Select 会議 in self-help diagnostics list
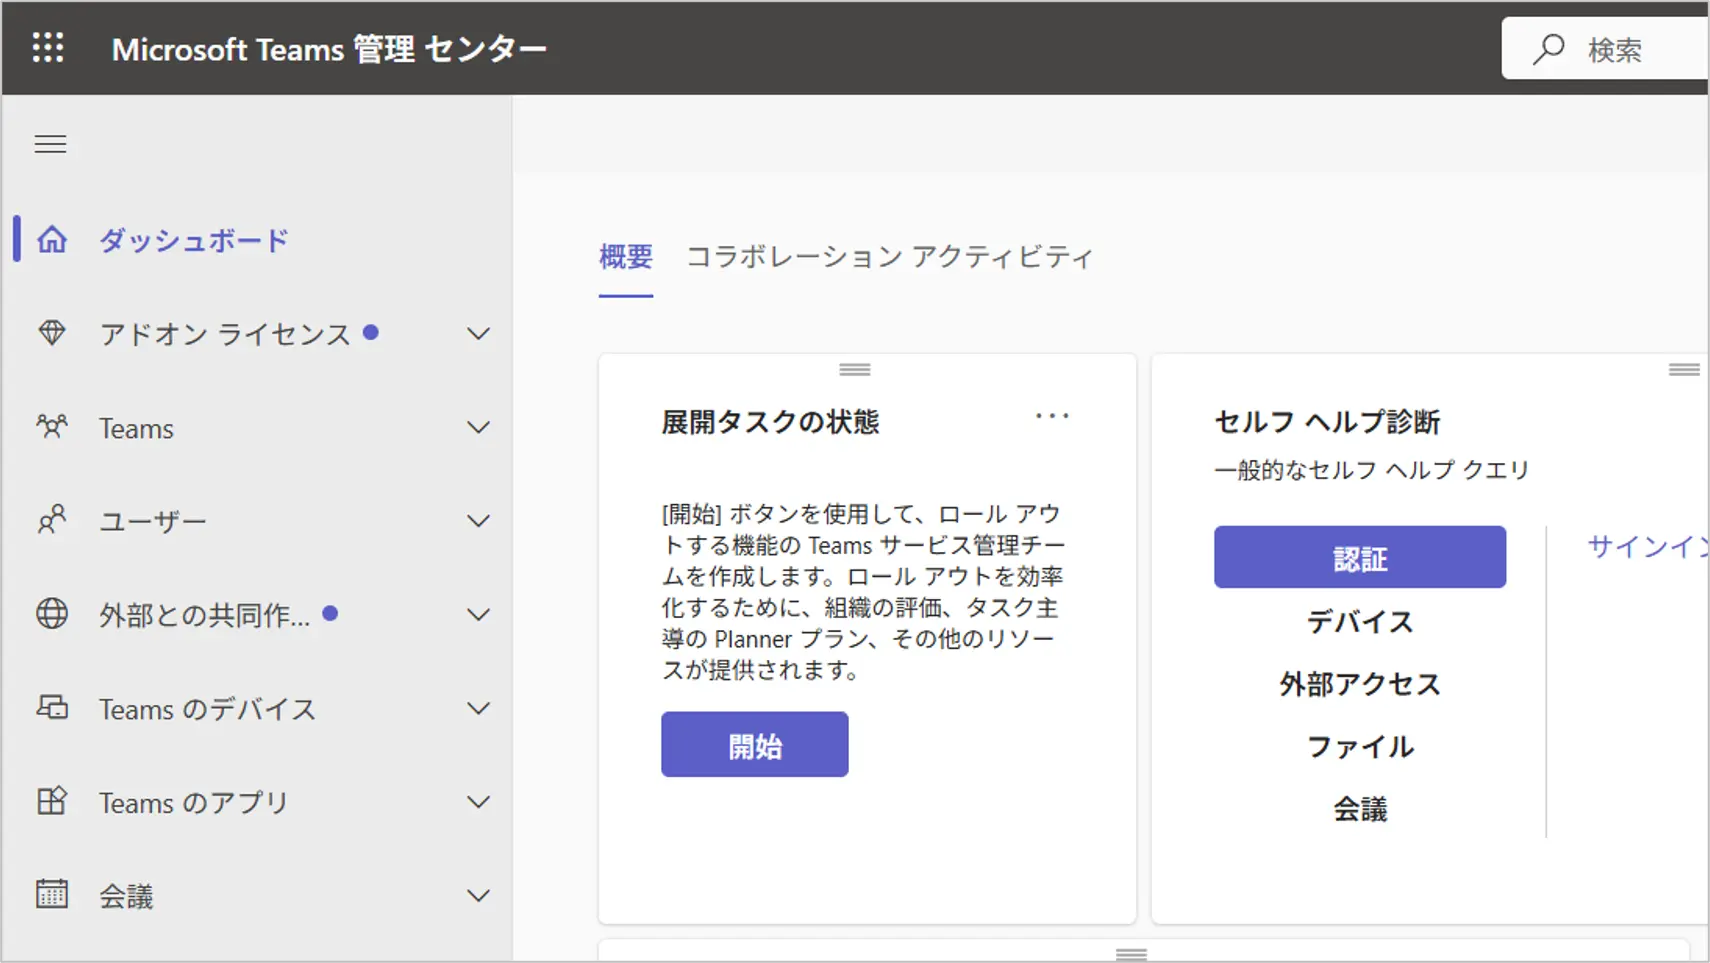Viewport: 1710px width, 963px height. click(1360, 809)
